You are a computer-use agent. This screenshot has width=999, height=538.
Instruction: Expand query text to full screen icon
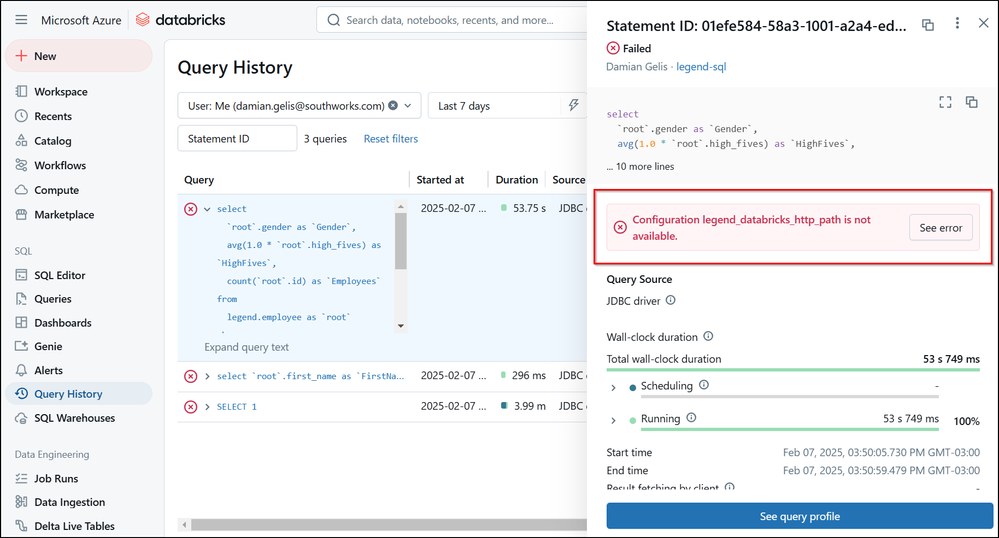(945, 102)
